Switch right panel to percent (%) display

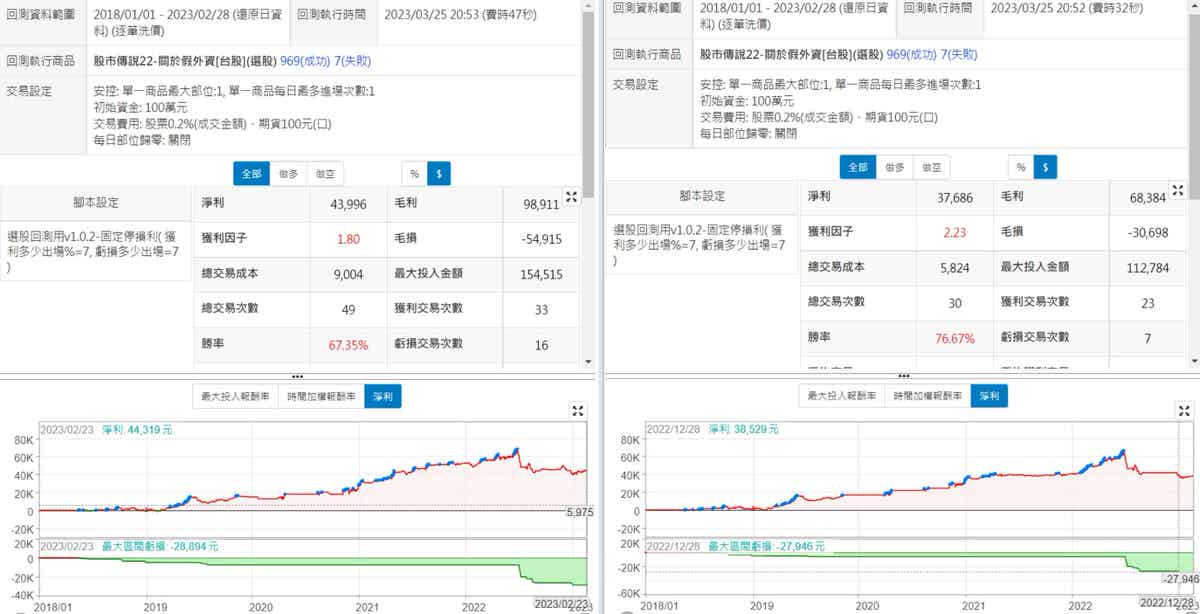point(1020,167)
